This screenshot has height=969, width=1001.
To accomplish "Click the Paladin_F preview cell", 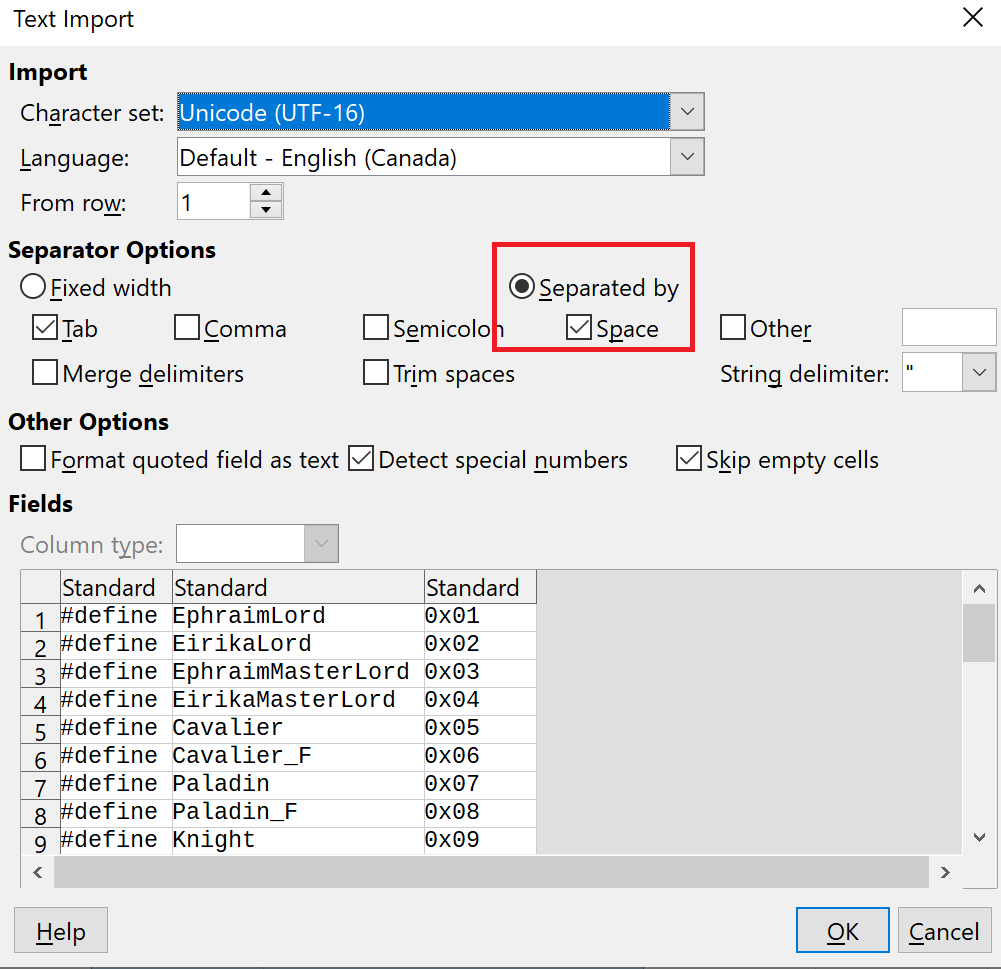I will (x=298, y=812).
